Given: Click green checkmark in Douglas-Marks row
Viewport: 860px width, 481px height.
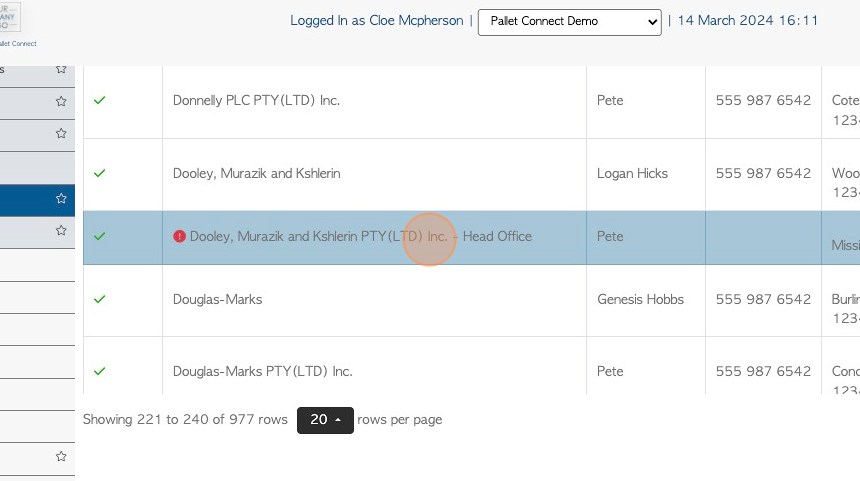Looking at the screenshot, I should pyautogui.click(x=99, y=299).
